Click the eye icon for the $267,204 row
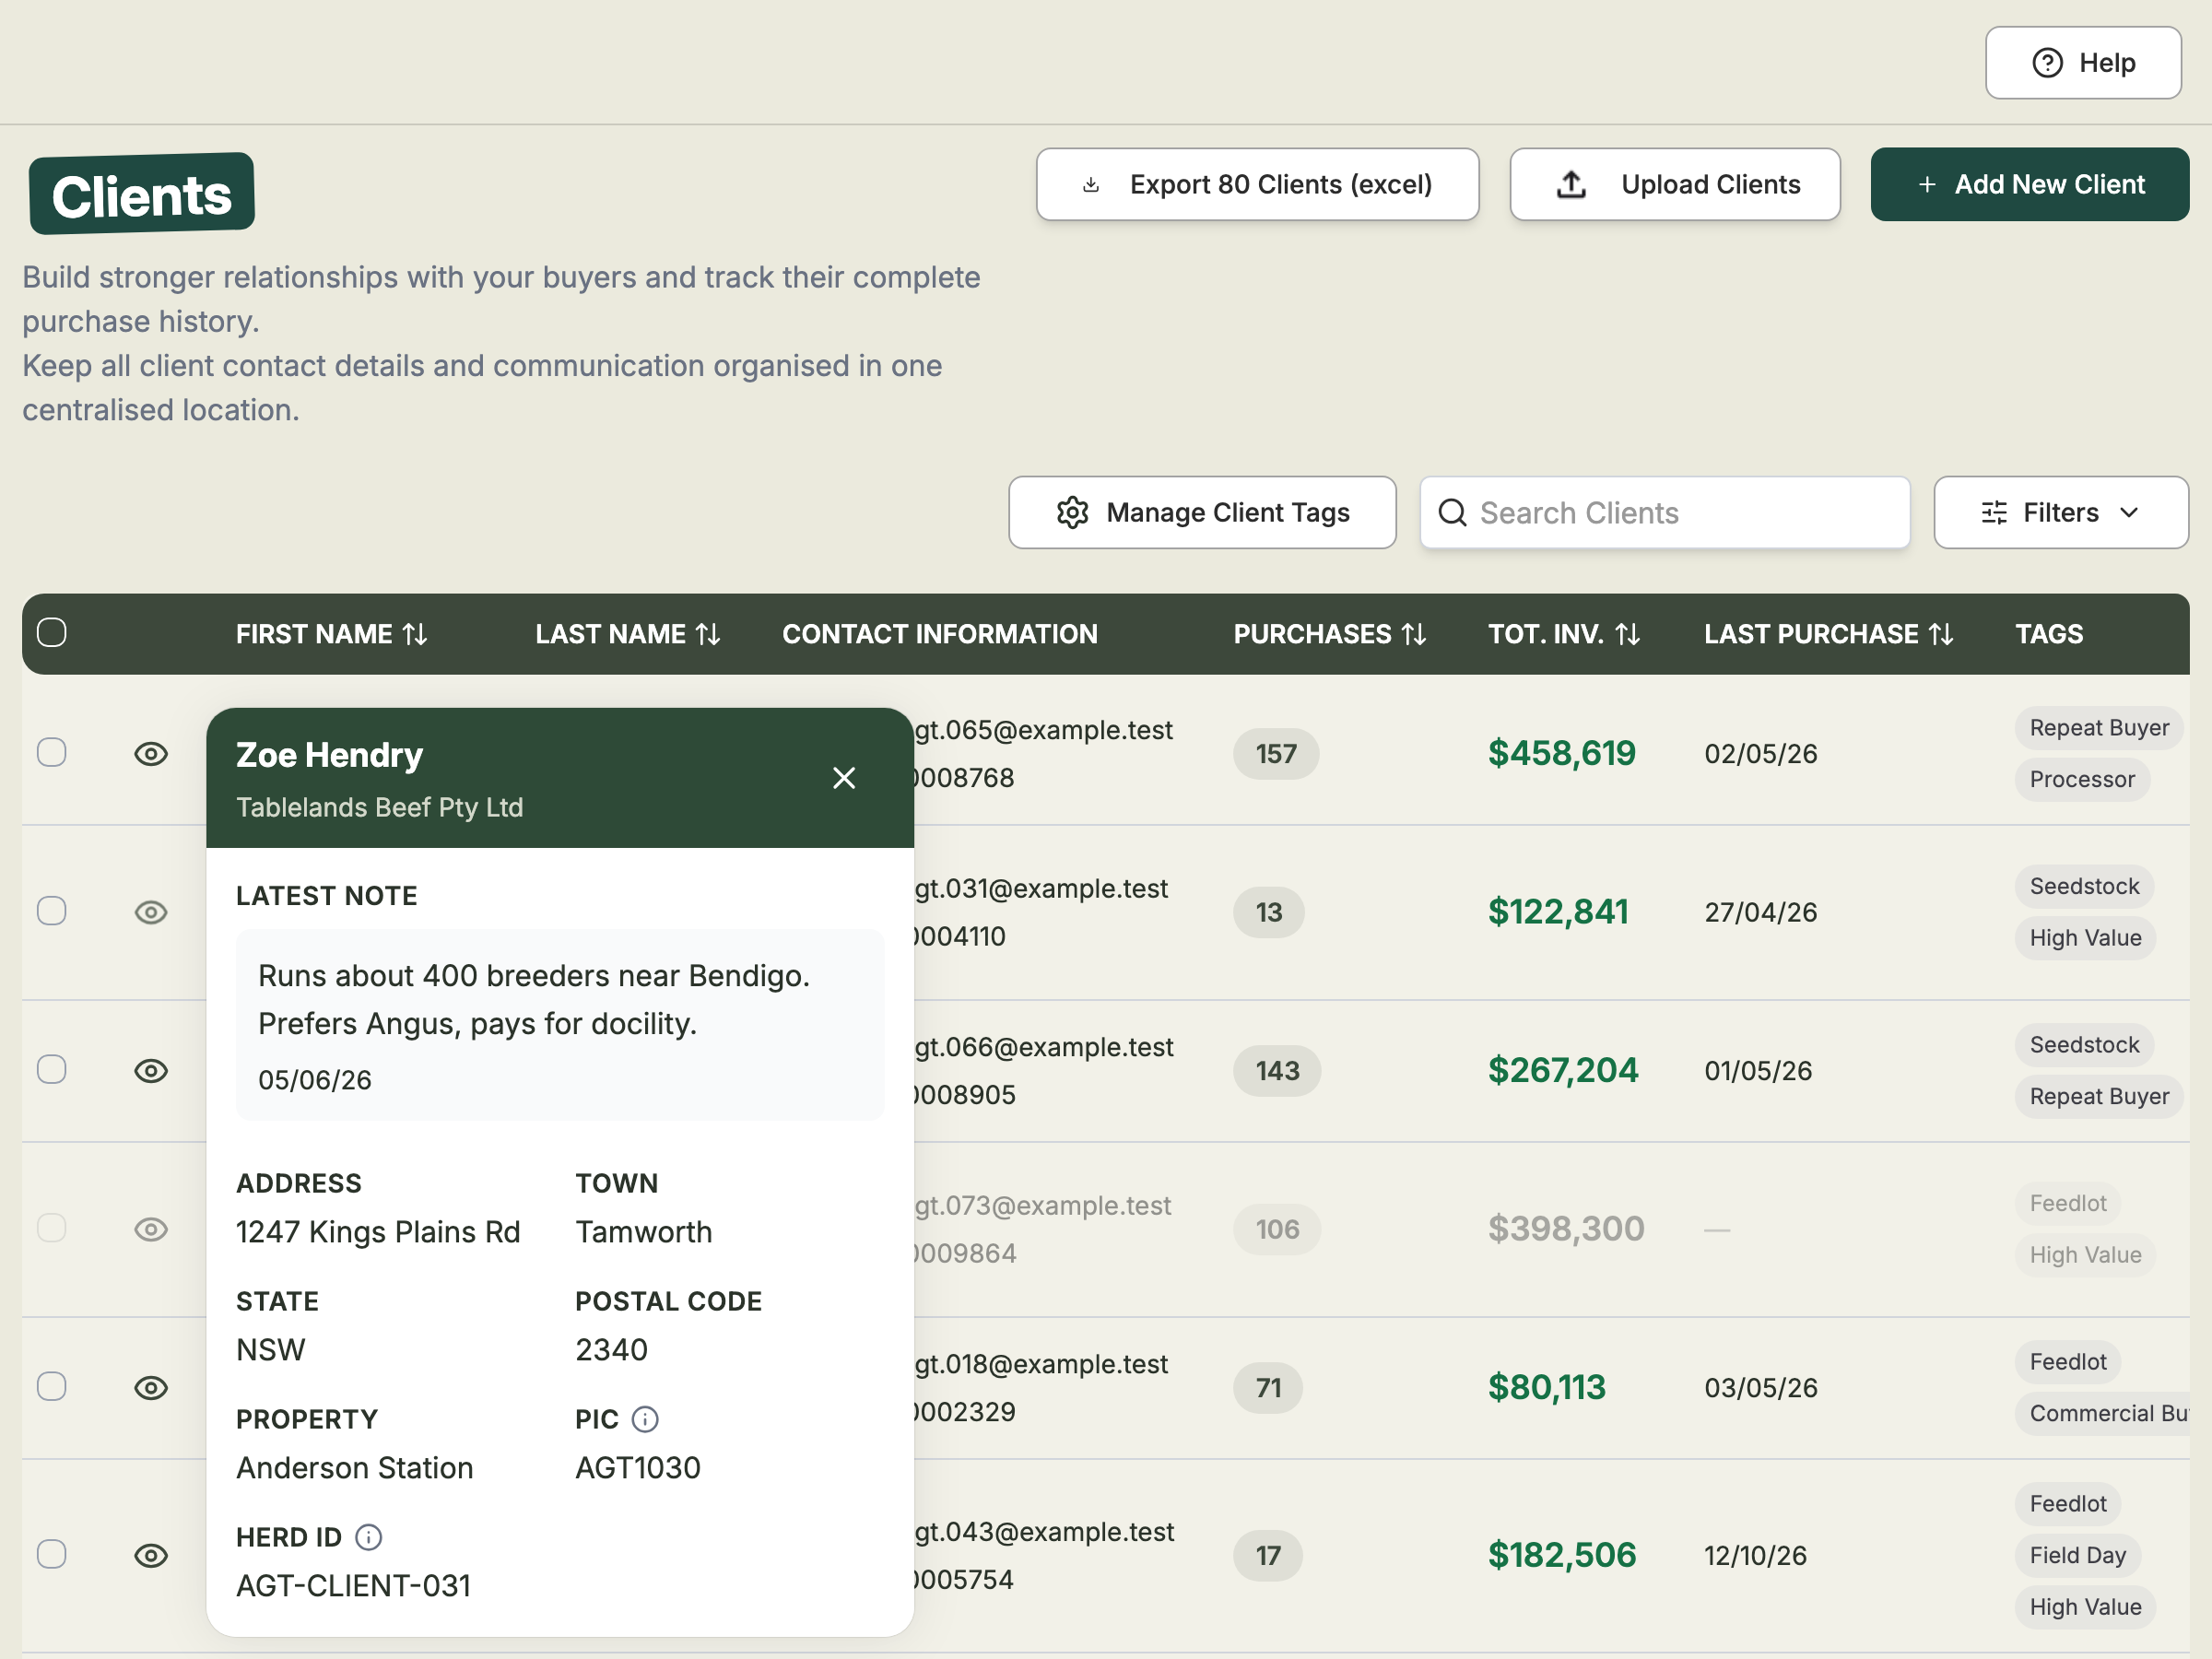2212x1659 pixels. (151, 1071)
